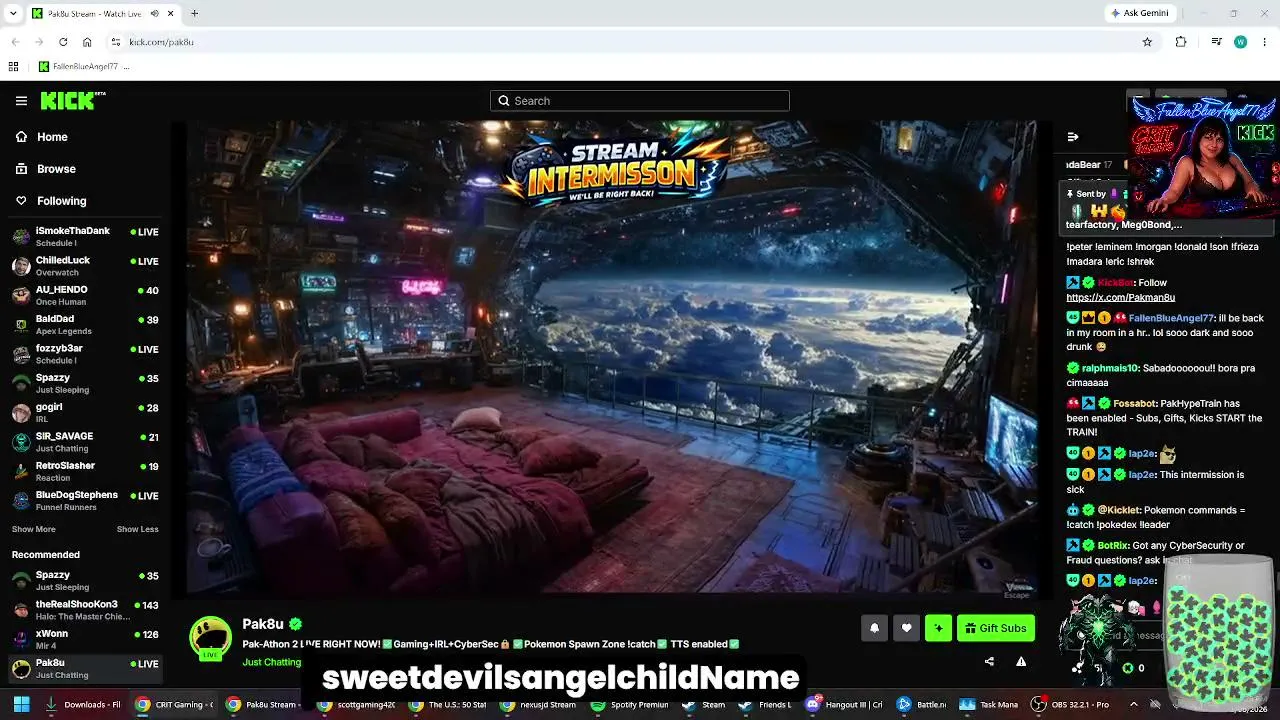The height and width of the screenshot is (720, 1280).
Task: Focus the Kick search field
Action: coord(640,101)
